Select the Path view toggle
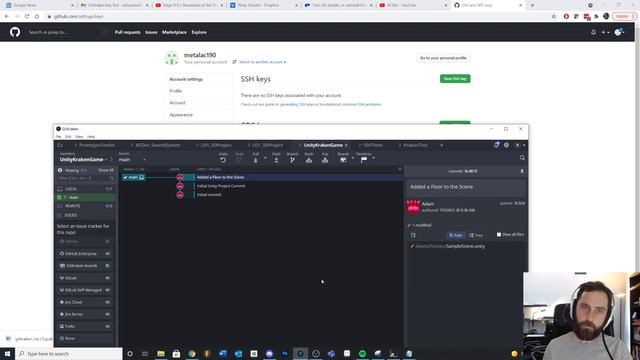This screenshot has width=640, height=360. tap(456, 235)
